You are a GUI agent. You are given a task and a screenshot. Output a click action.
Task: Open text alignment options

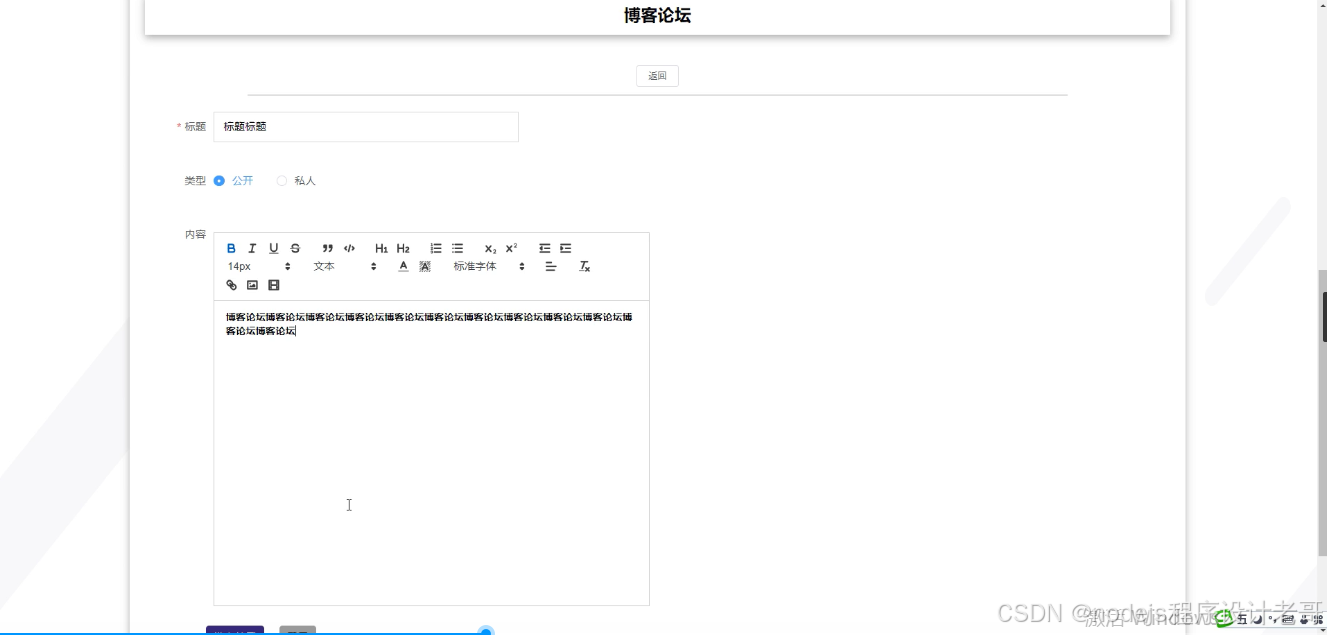550,266
